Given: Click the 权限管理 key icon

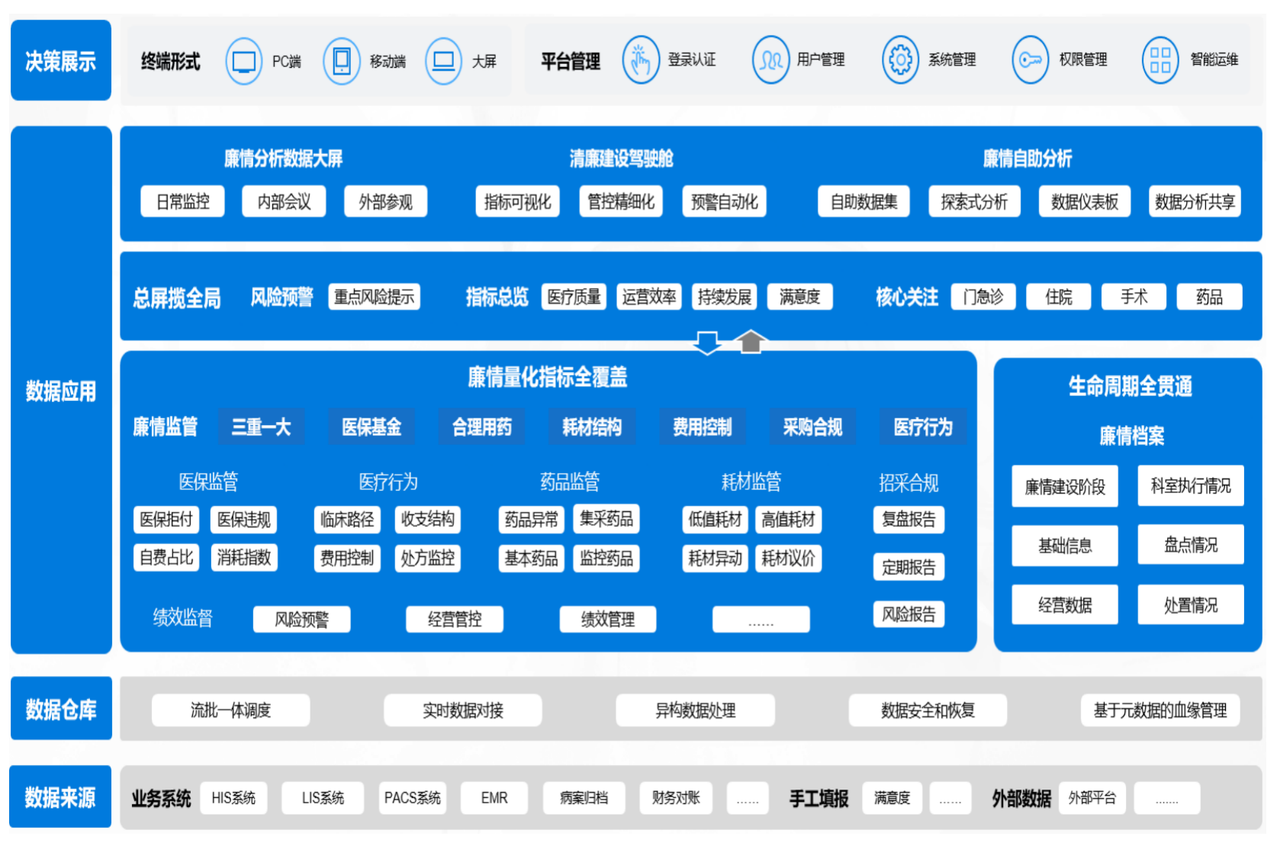Looking at the screenshot, I should (1030, 60).
